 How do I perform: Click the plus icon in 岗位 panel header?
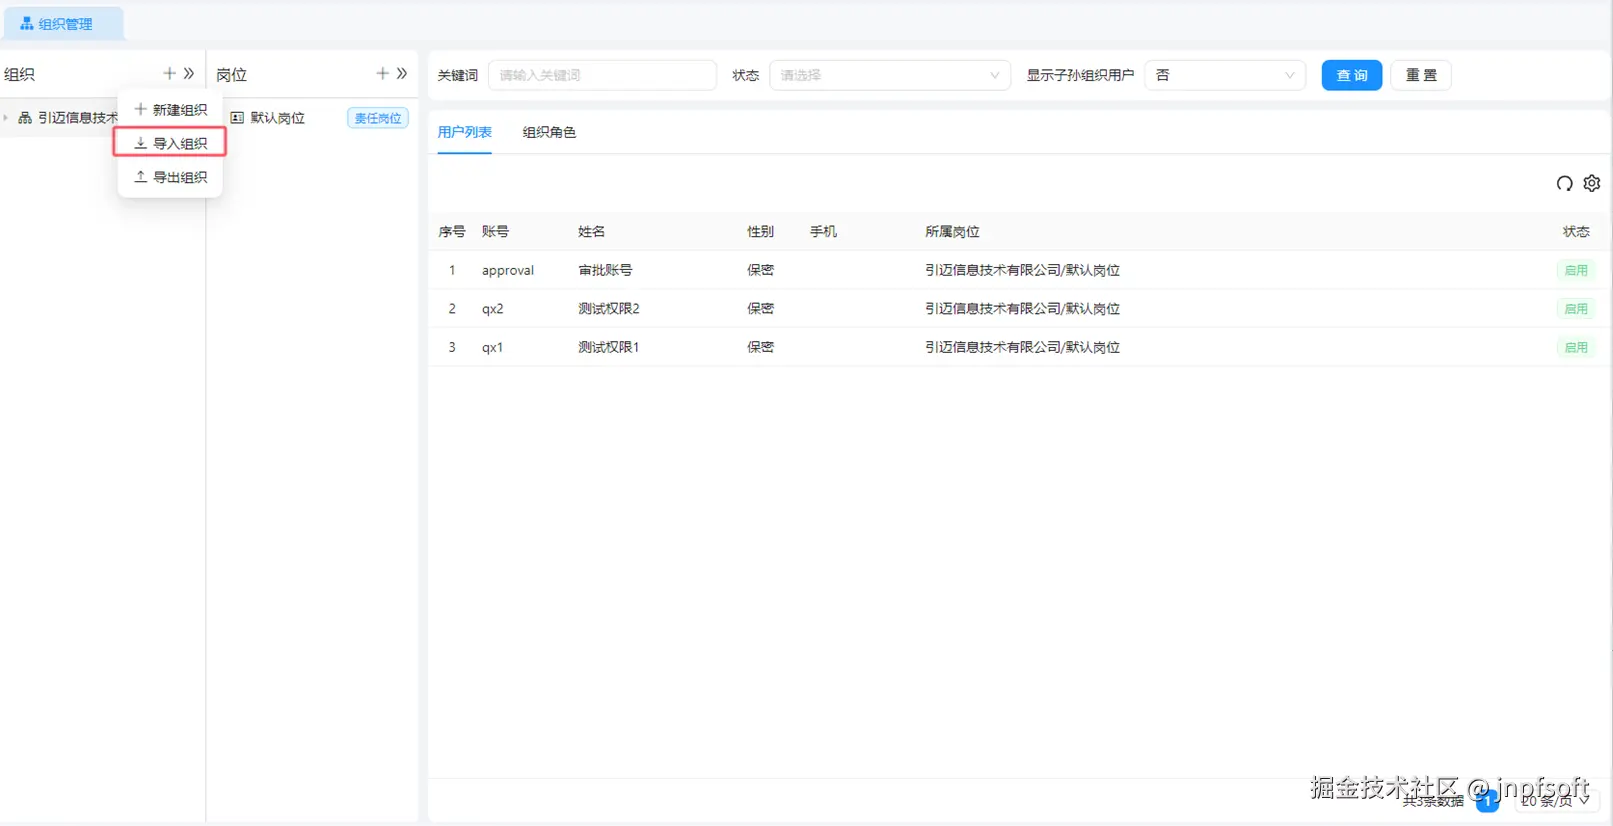382,74
